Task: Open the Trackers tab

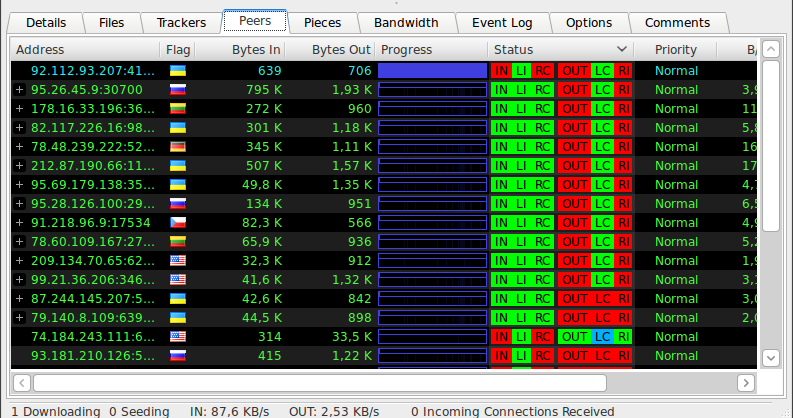Action: (181, 23)
